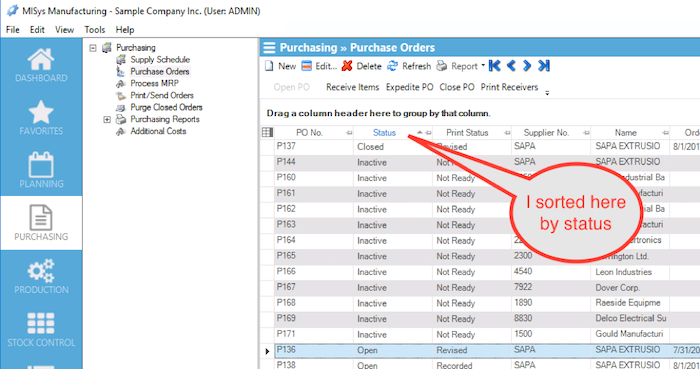Click the Report printer icon
This screenshot has height=369, width=700.
(442, 66)
